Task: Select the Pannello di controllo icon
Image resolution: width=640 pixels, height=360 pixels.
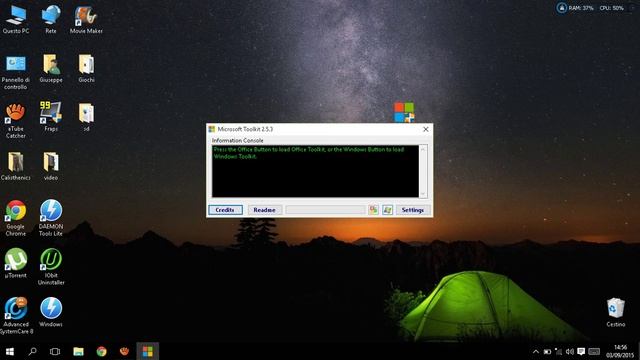Action: click(16, 72)
